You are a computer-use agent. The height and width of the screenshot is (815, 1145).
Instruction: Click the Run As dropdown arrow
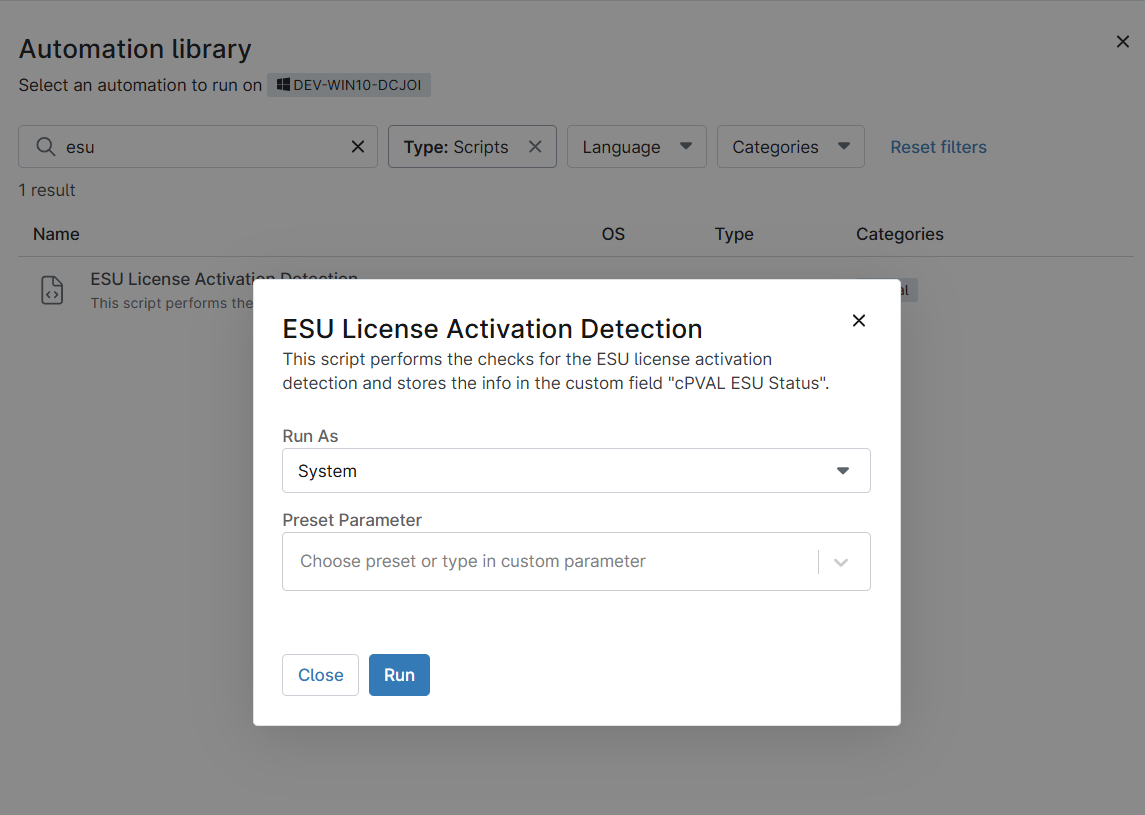[x=842, y=471]
